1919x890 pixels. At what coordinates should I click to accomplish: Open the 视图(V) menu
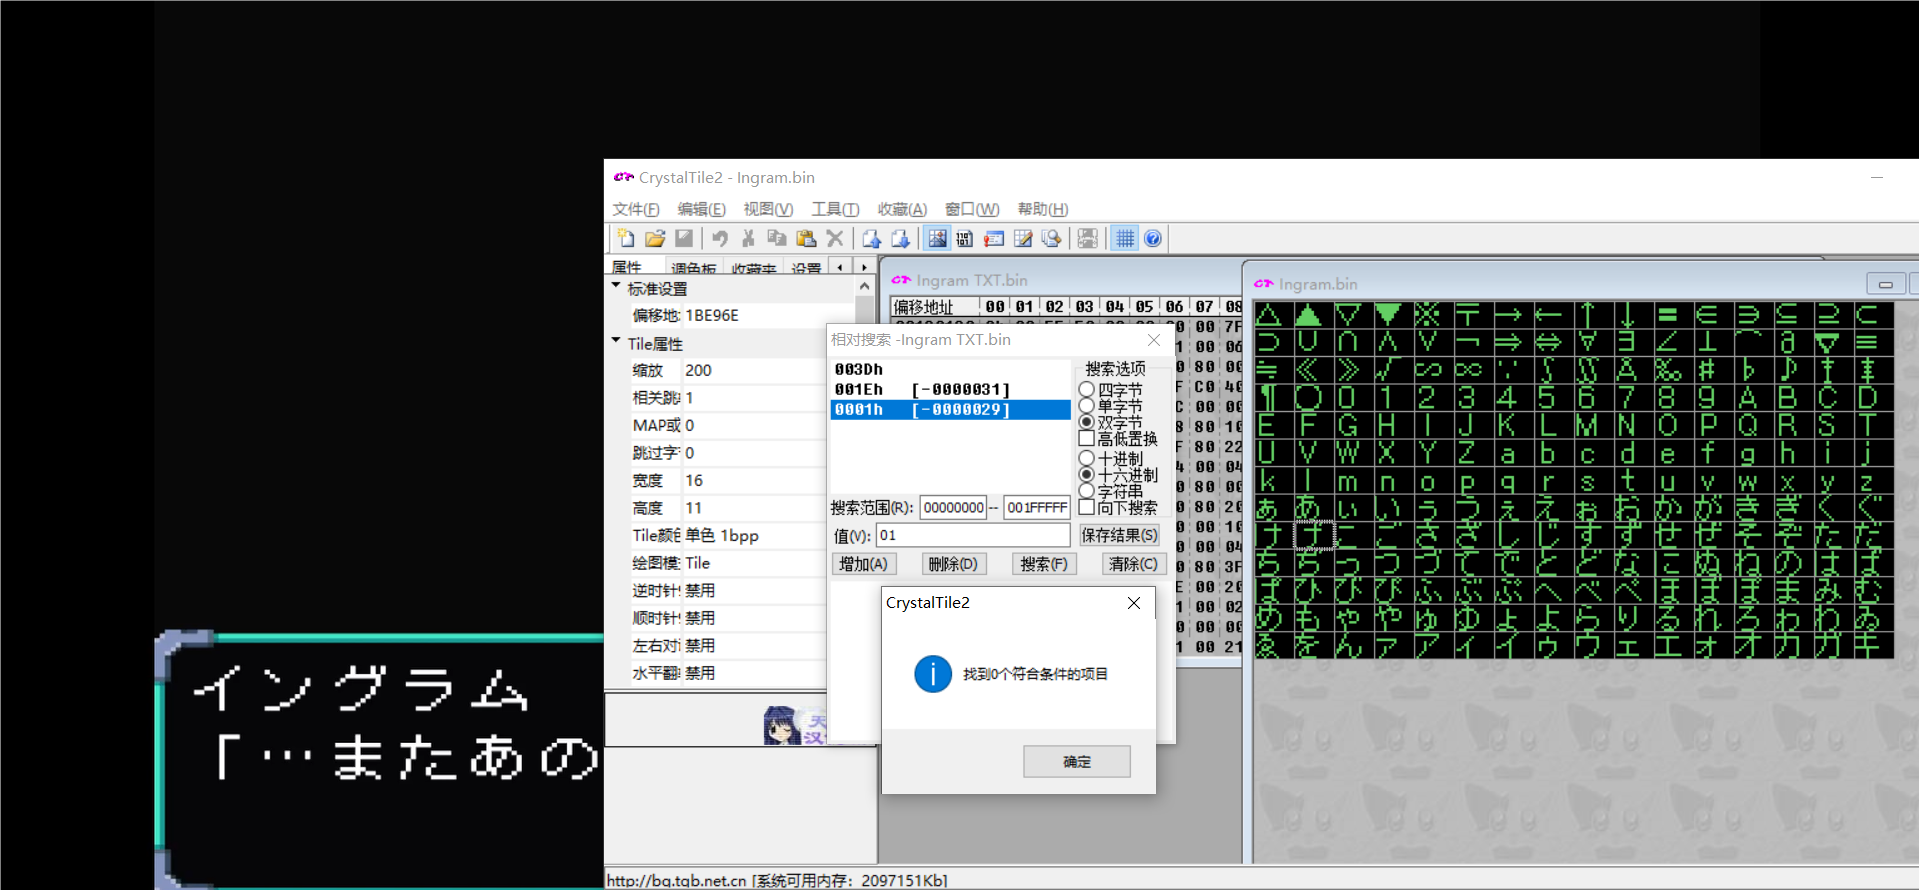pyautogui.click(x=768, y=209)
